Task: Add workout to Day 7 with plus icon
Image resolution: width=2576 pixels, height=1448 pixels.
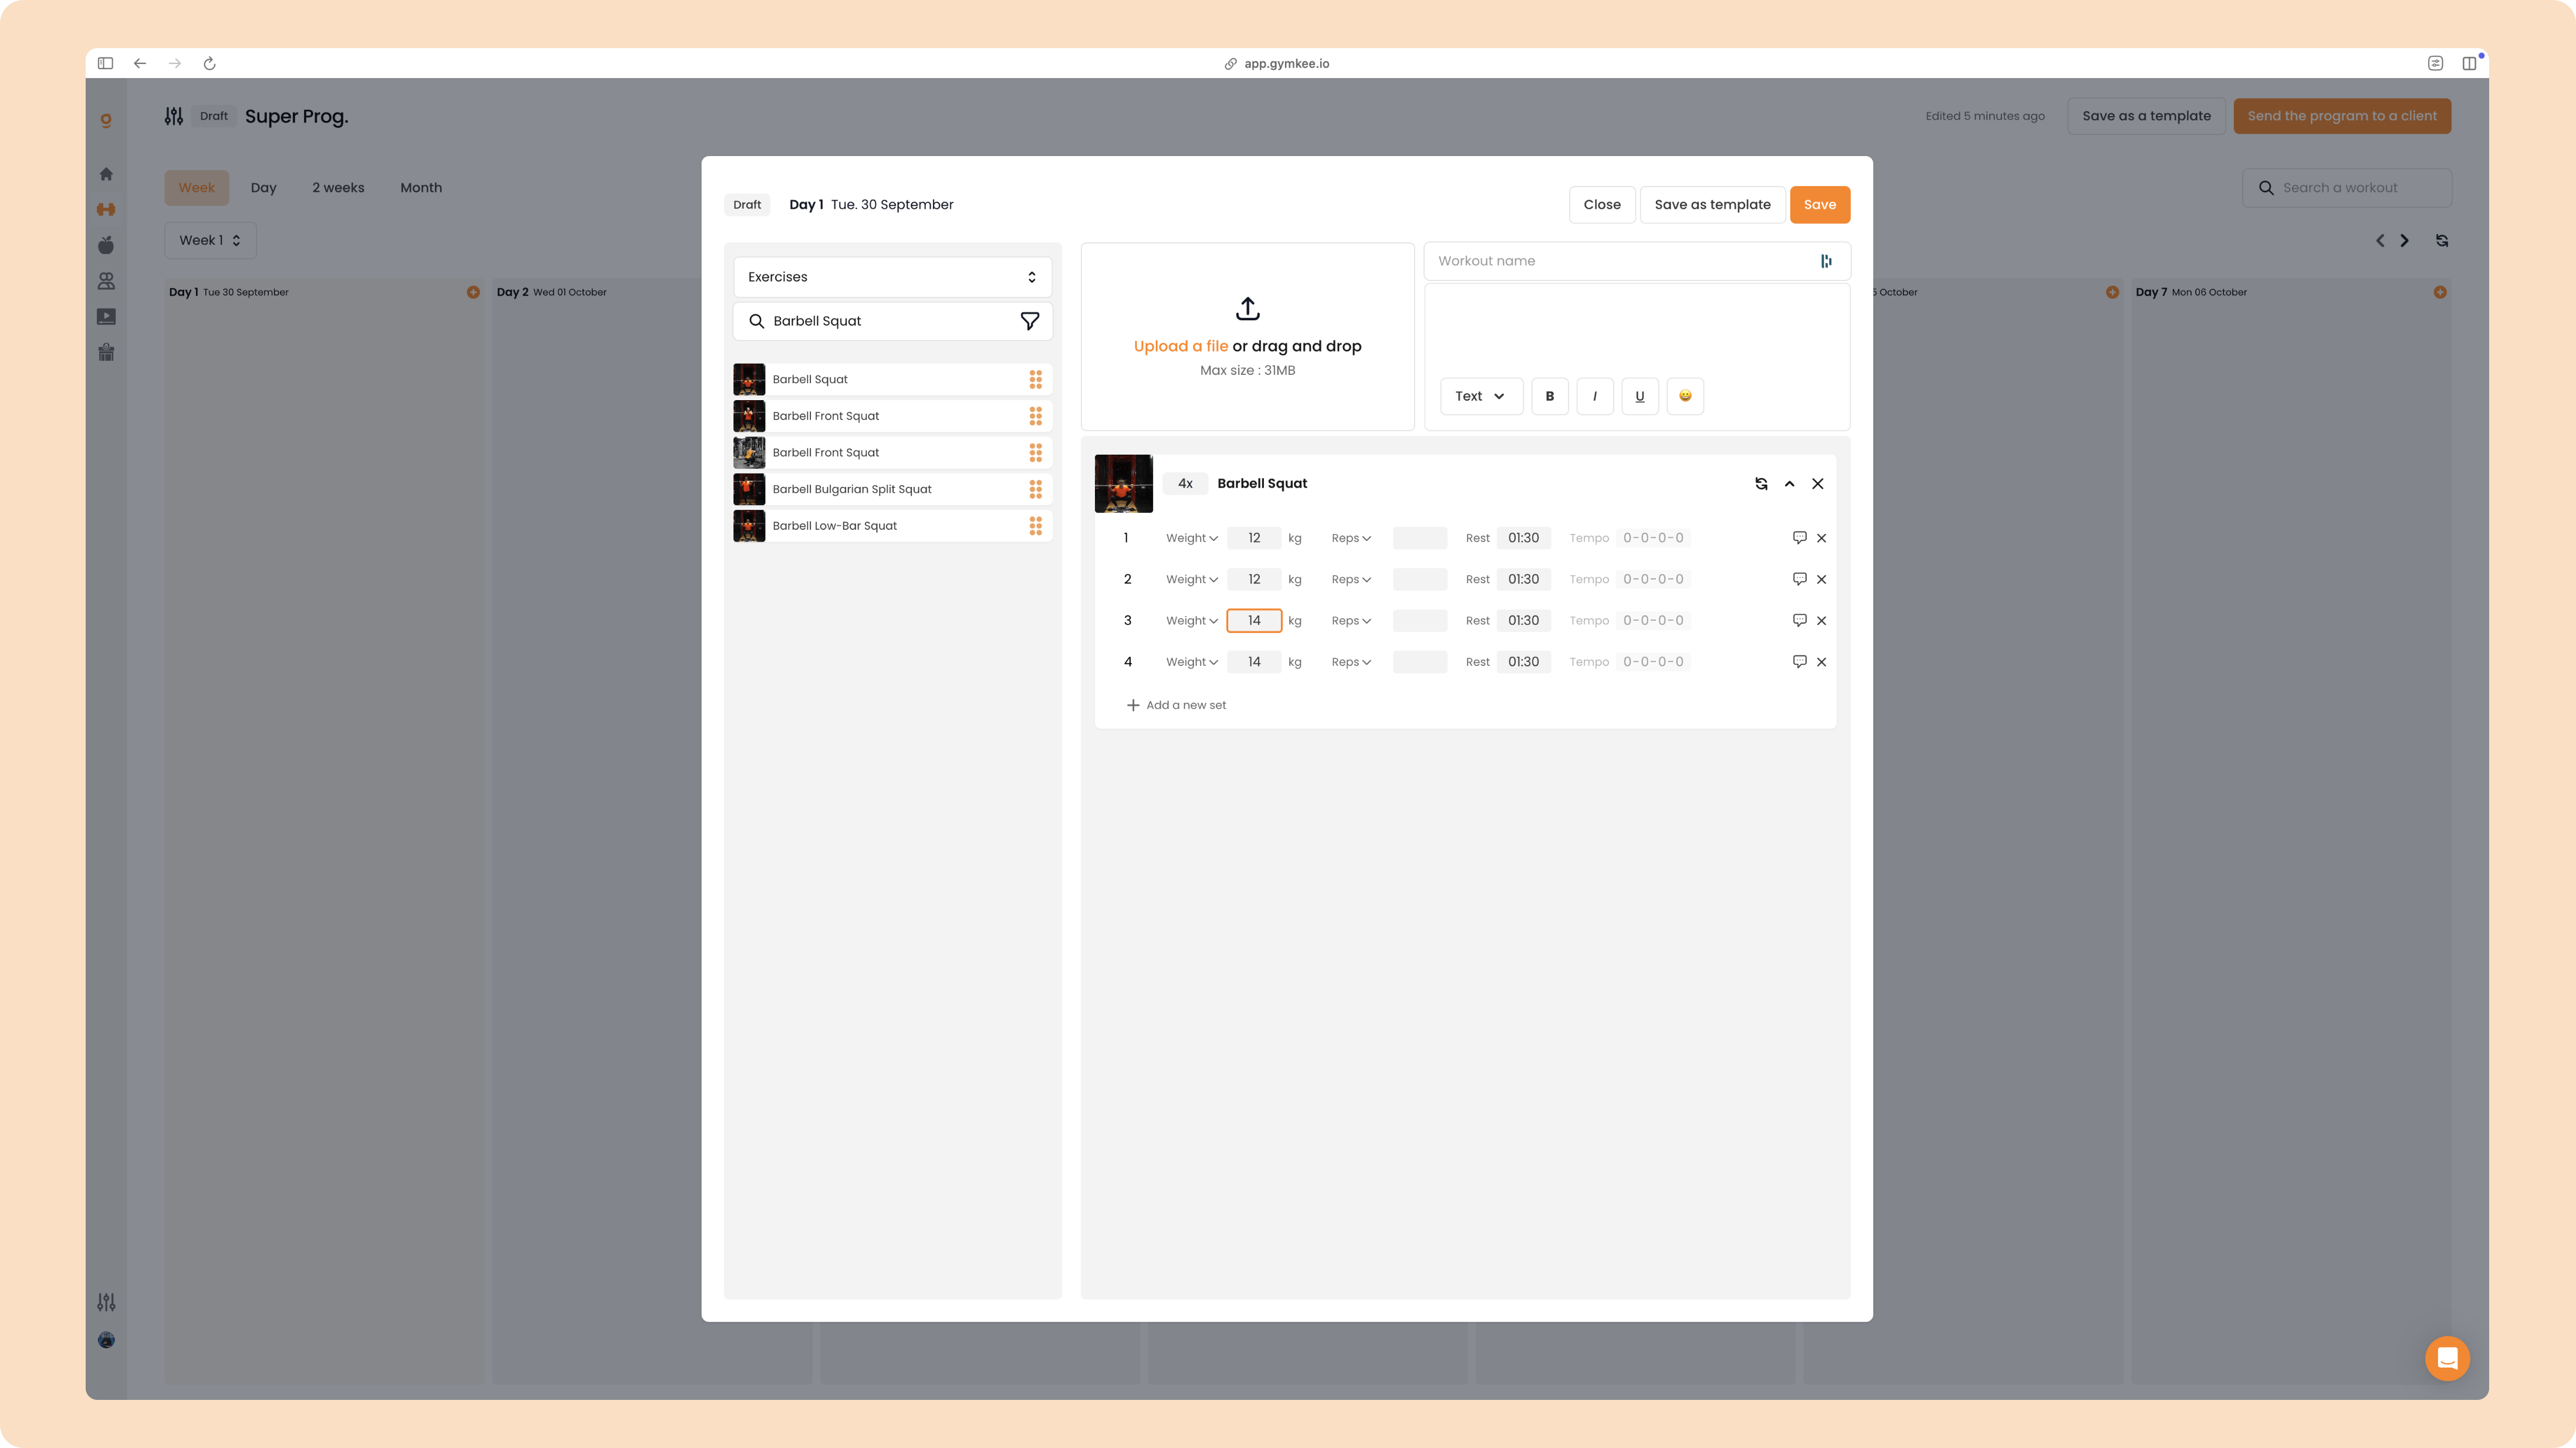Action: tap(2440, 292)
